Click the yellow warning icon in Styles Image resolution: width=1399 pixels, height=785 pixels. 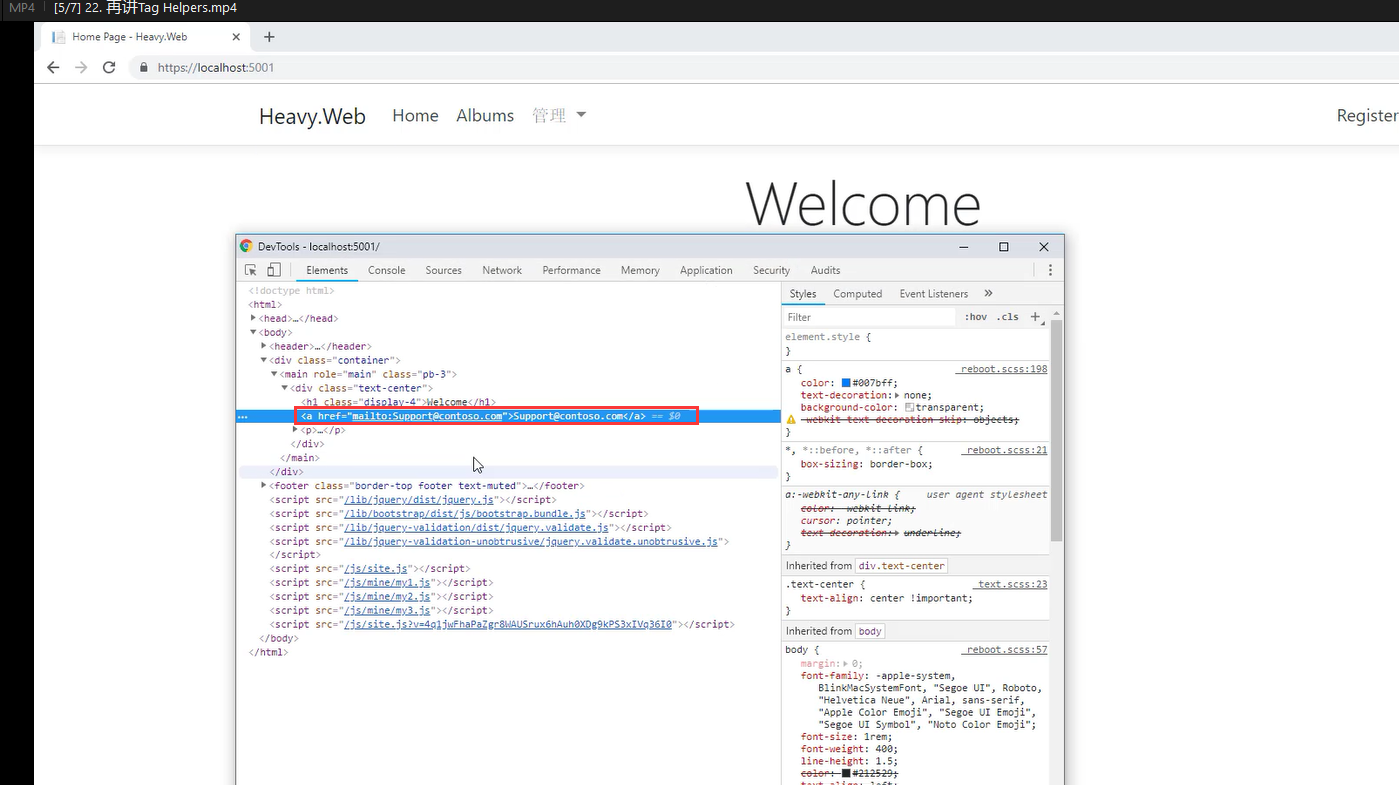pos(791,420)
